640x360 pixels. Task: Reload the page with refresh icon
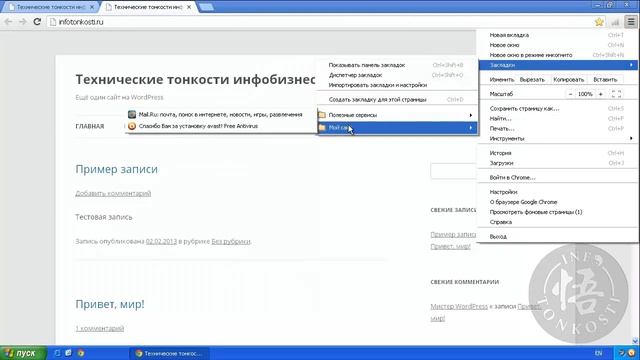[x=37, y=22]
